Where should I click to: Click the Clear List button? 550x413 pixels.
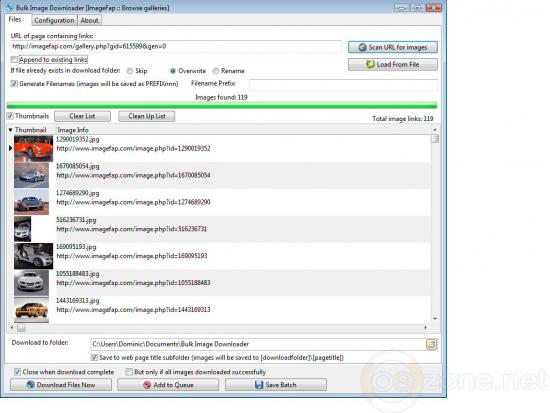click(x=82, y=116)
